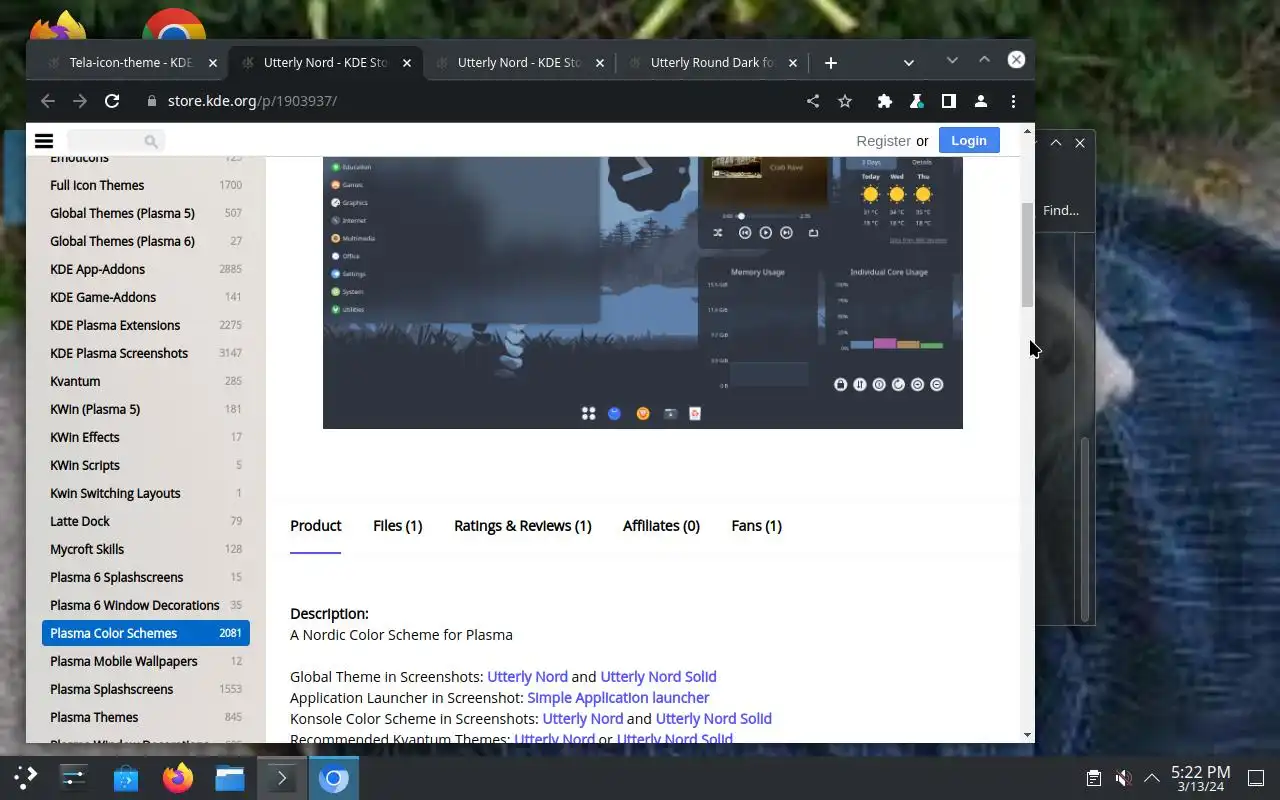Open the Simple Application launcher link
This screenshot has height=800, width=1280.
click(618, 698)
